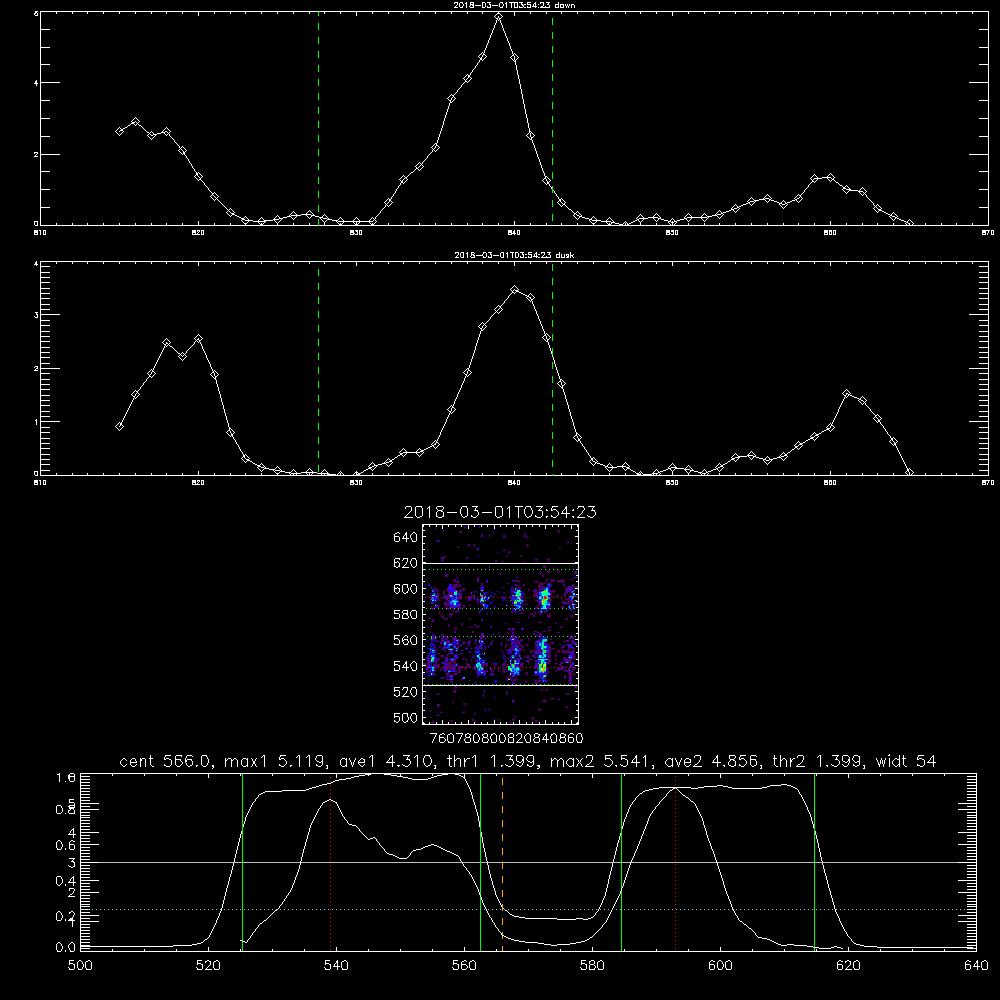Click the 'cent 566.0' value in the stats line
Image resolution: width=1000 pixels, height=1000 pixels.
point(166,761)
